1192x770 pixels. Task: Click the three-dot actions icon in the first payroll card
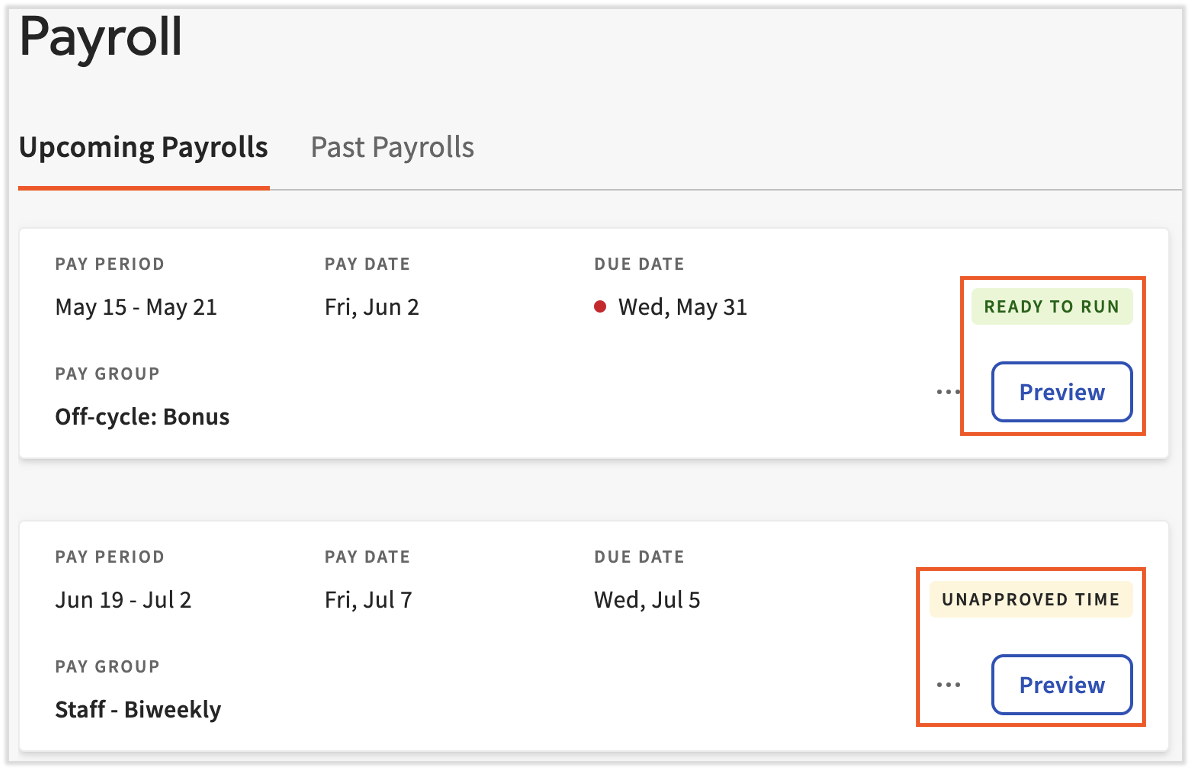(x=946, y=392)
